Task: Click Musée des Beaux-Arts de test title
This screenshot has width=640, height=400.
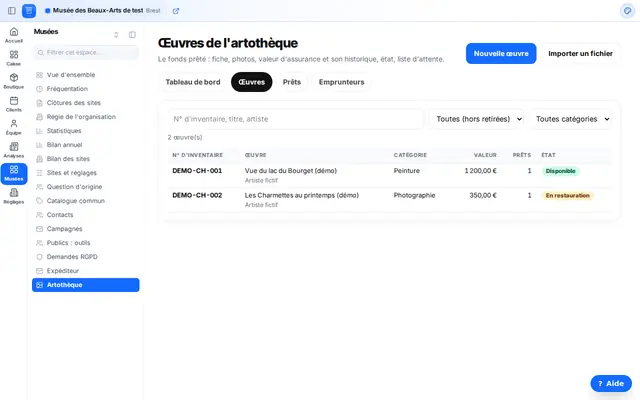Action: 98,11
